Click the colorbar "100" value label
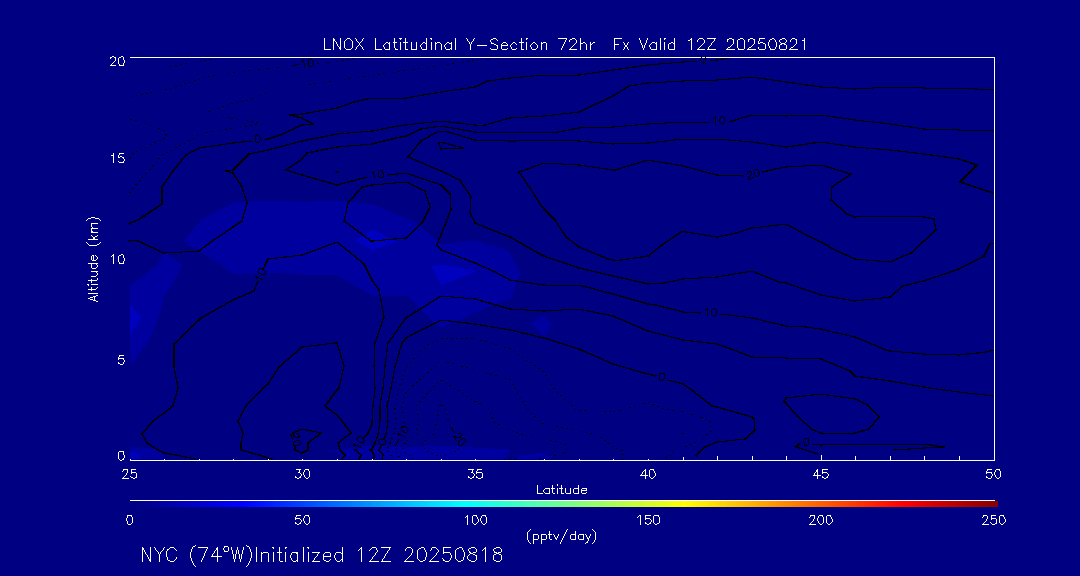 pyautogui.click(x=475, y=520)
